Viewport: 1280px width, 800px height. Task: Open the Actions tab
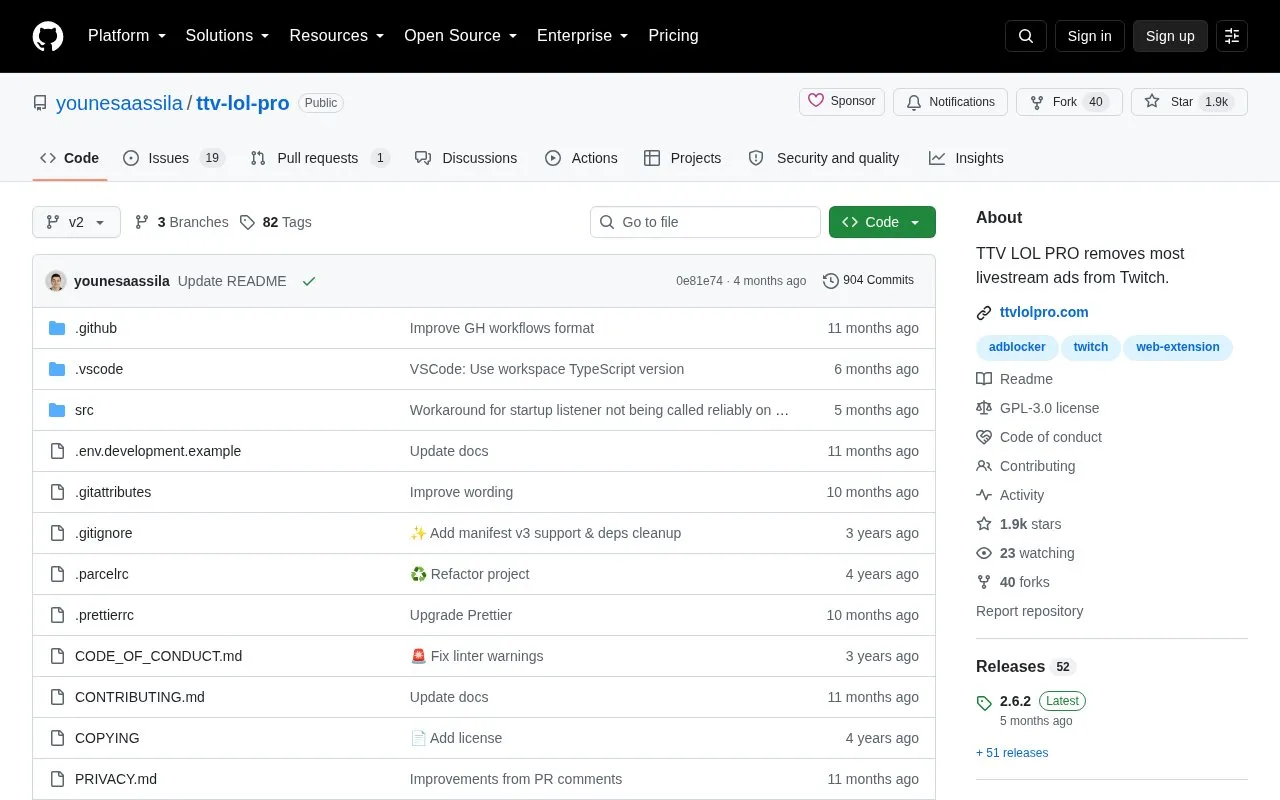click(x=581, y=158)
